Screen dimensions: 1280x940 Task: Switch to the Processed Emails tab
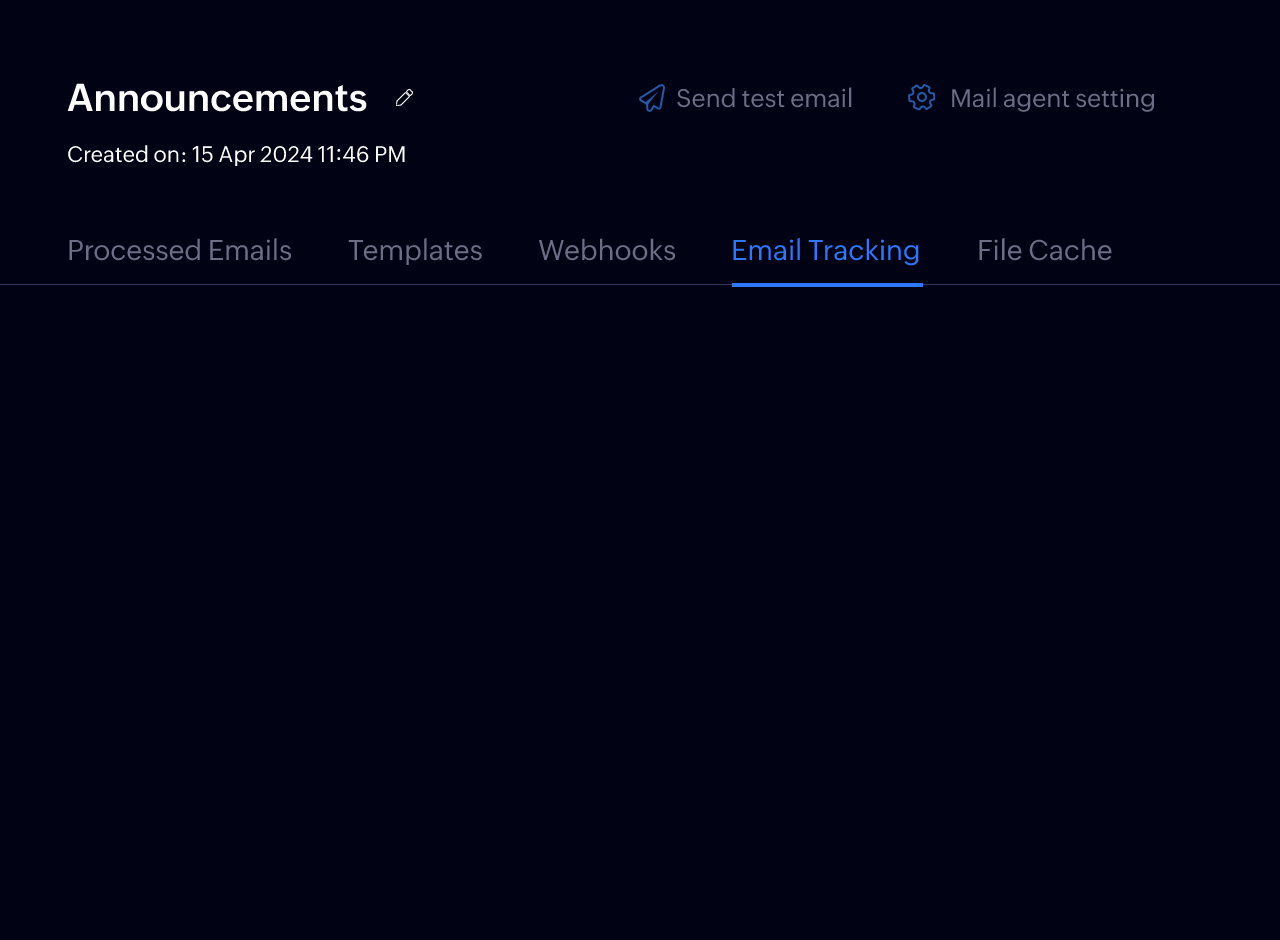tap(179, 250)
